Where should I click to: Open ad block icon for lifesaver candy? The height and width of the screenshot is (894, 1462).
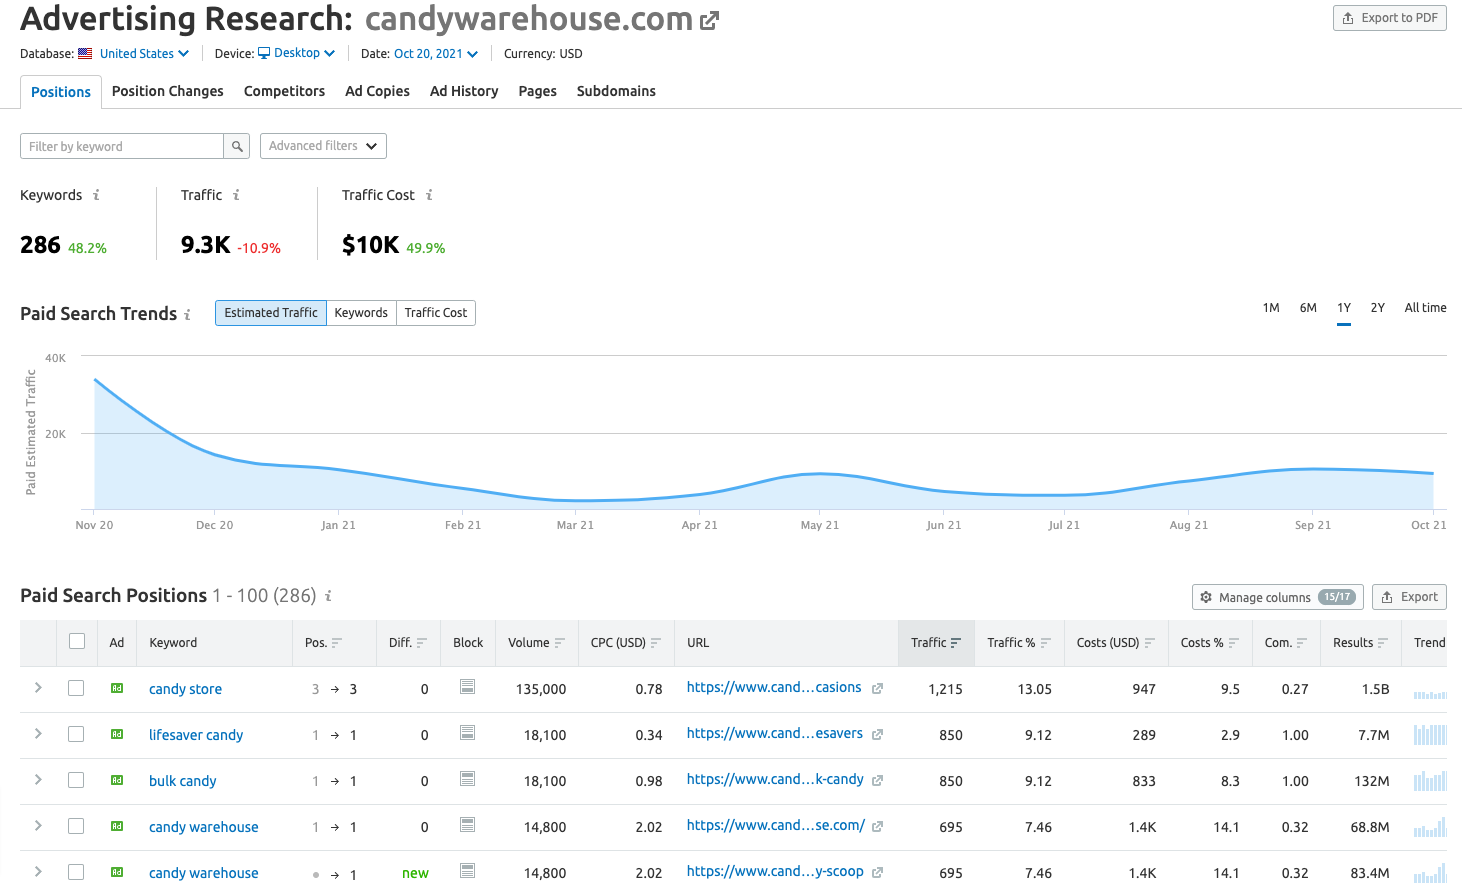[x=467, y=733]
